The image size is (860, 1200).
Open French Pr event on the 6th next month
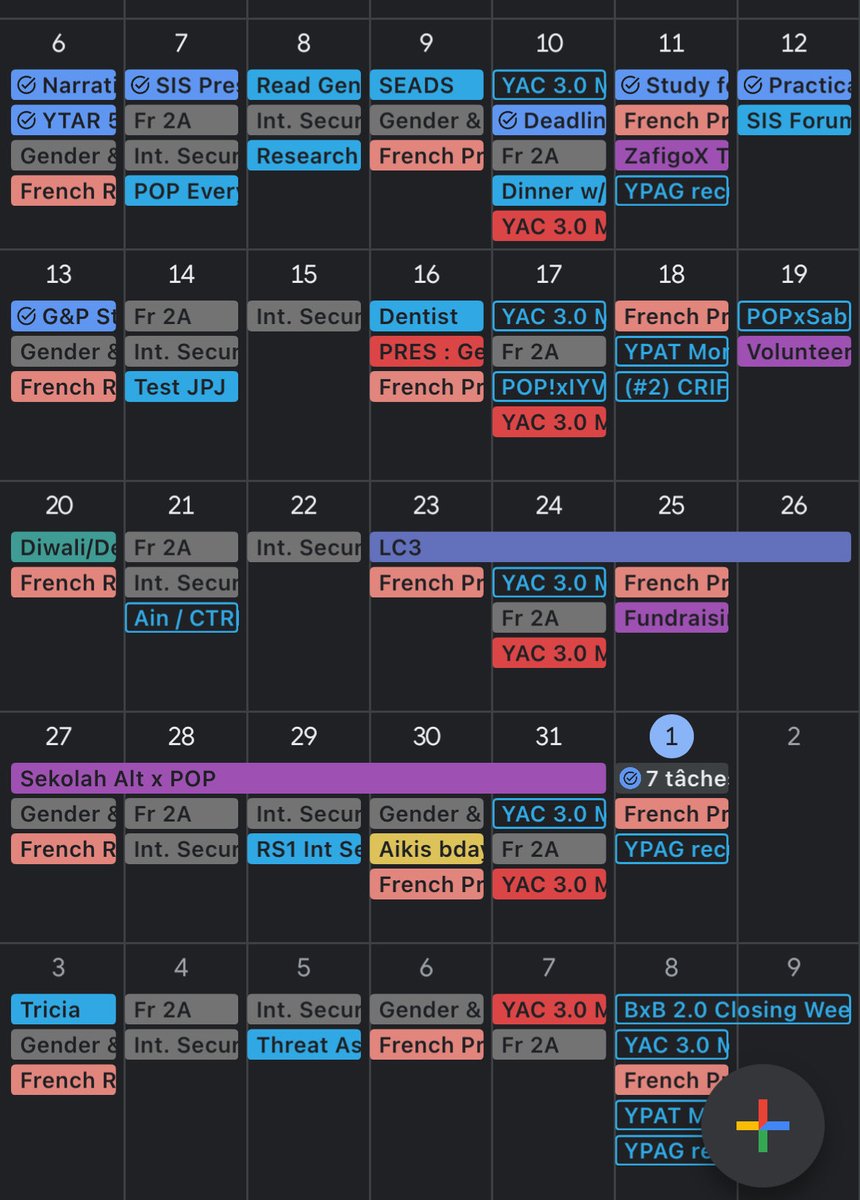tap(426, 1044)
